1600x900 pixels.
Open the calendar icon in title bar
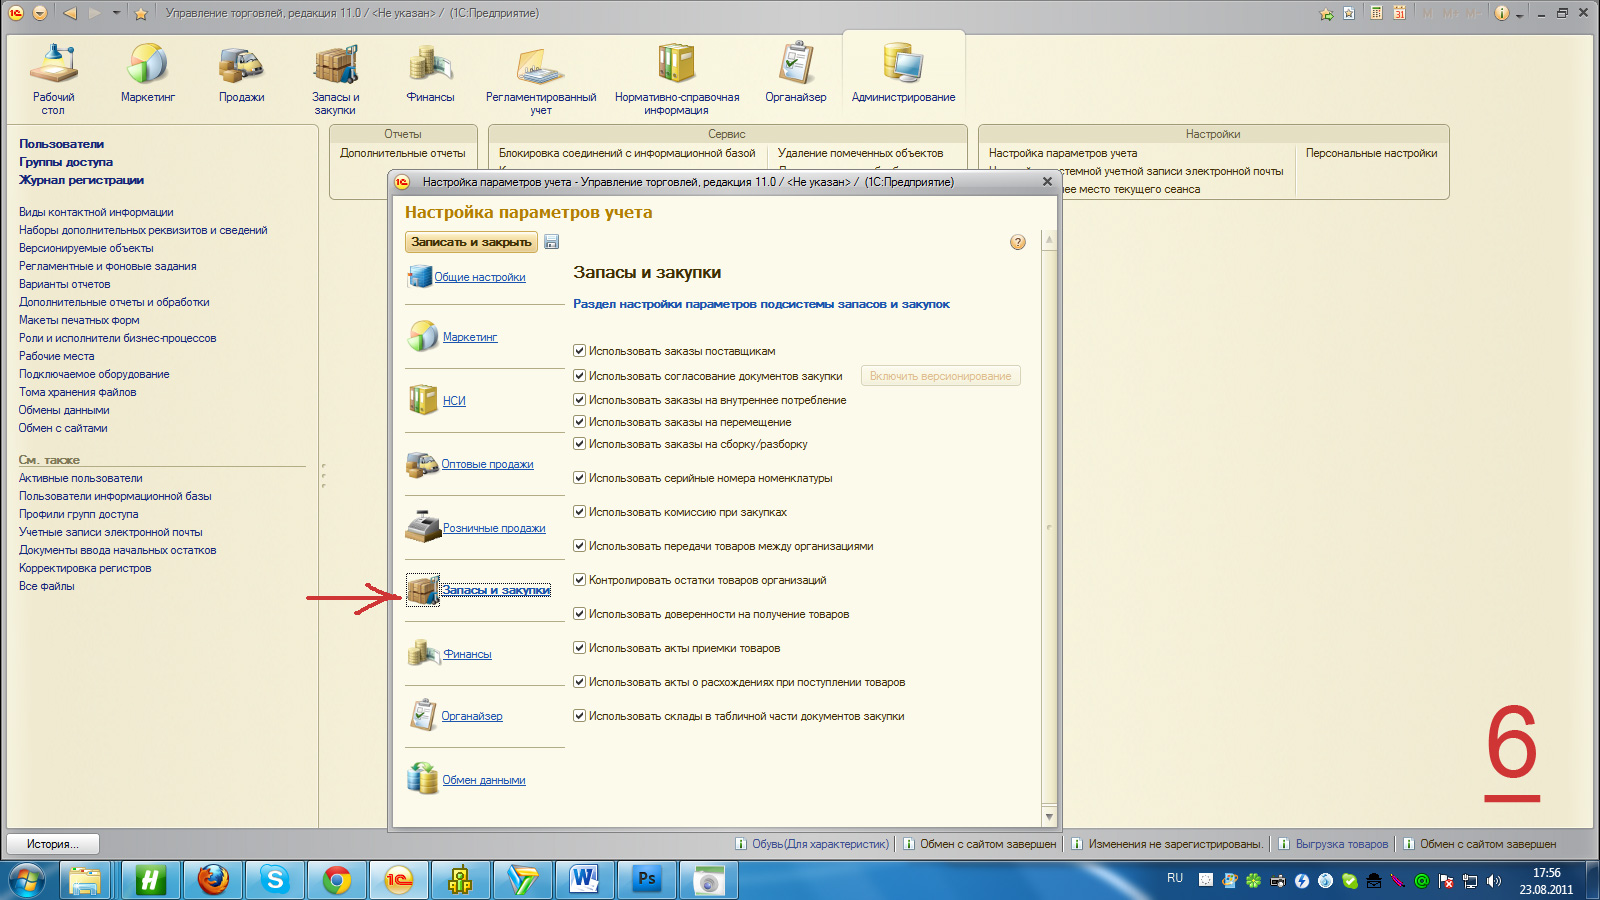(x=1400, y=13)
